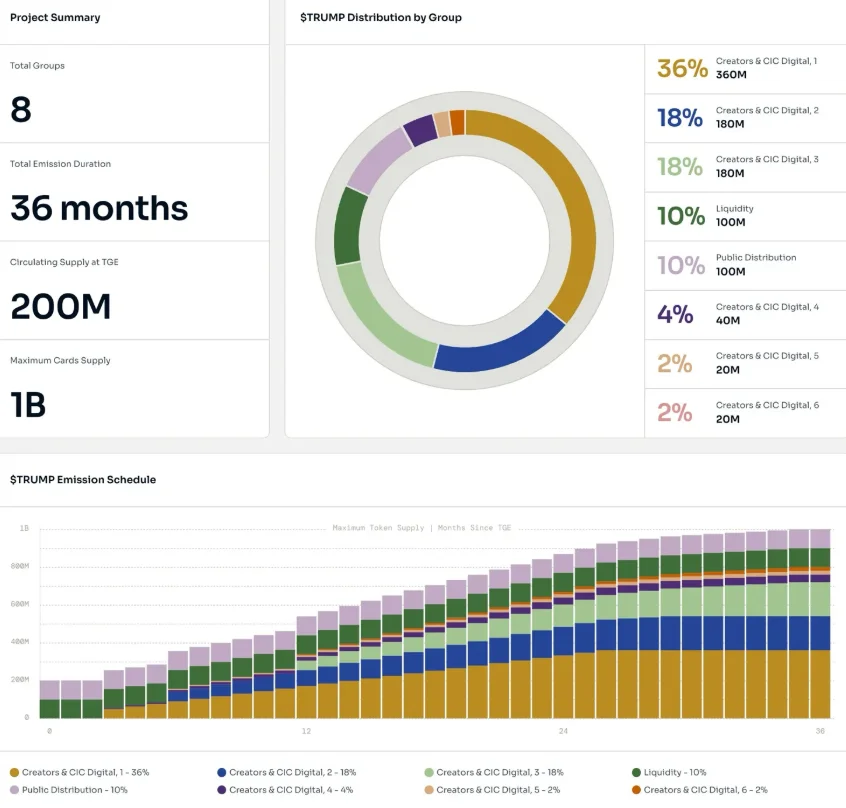Click the lilac "10%" Public Distribution percentage
The image size is (846, 808).
pos(681,265)
